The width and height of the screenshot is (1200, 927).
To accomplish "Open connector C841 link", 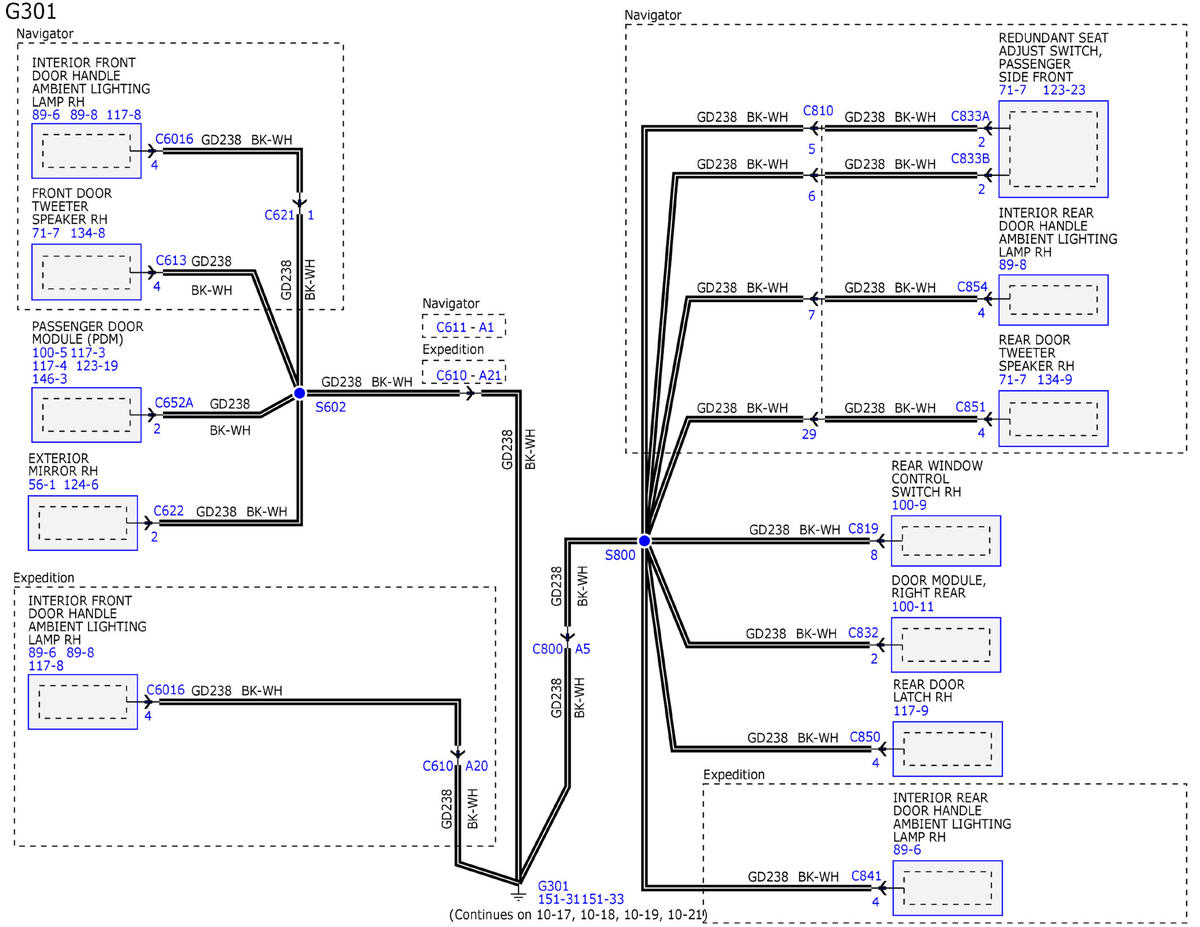I will tap(865, 876).
